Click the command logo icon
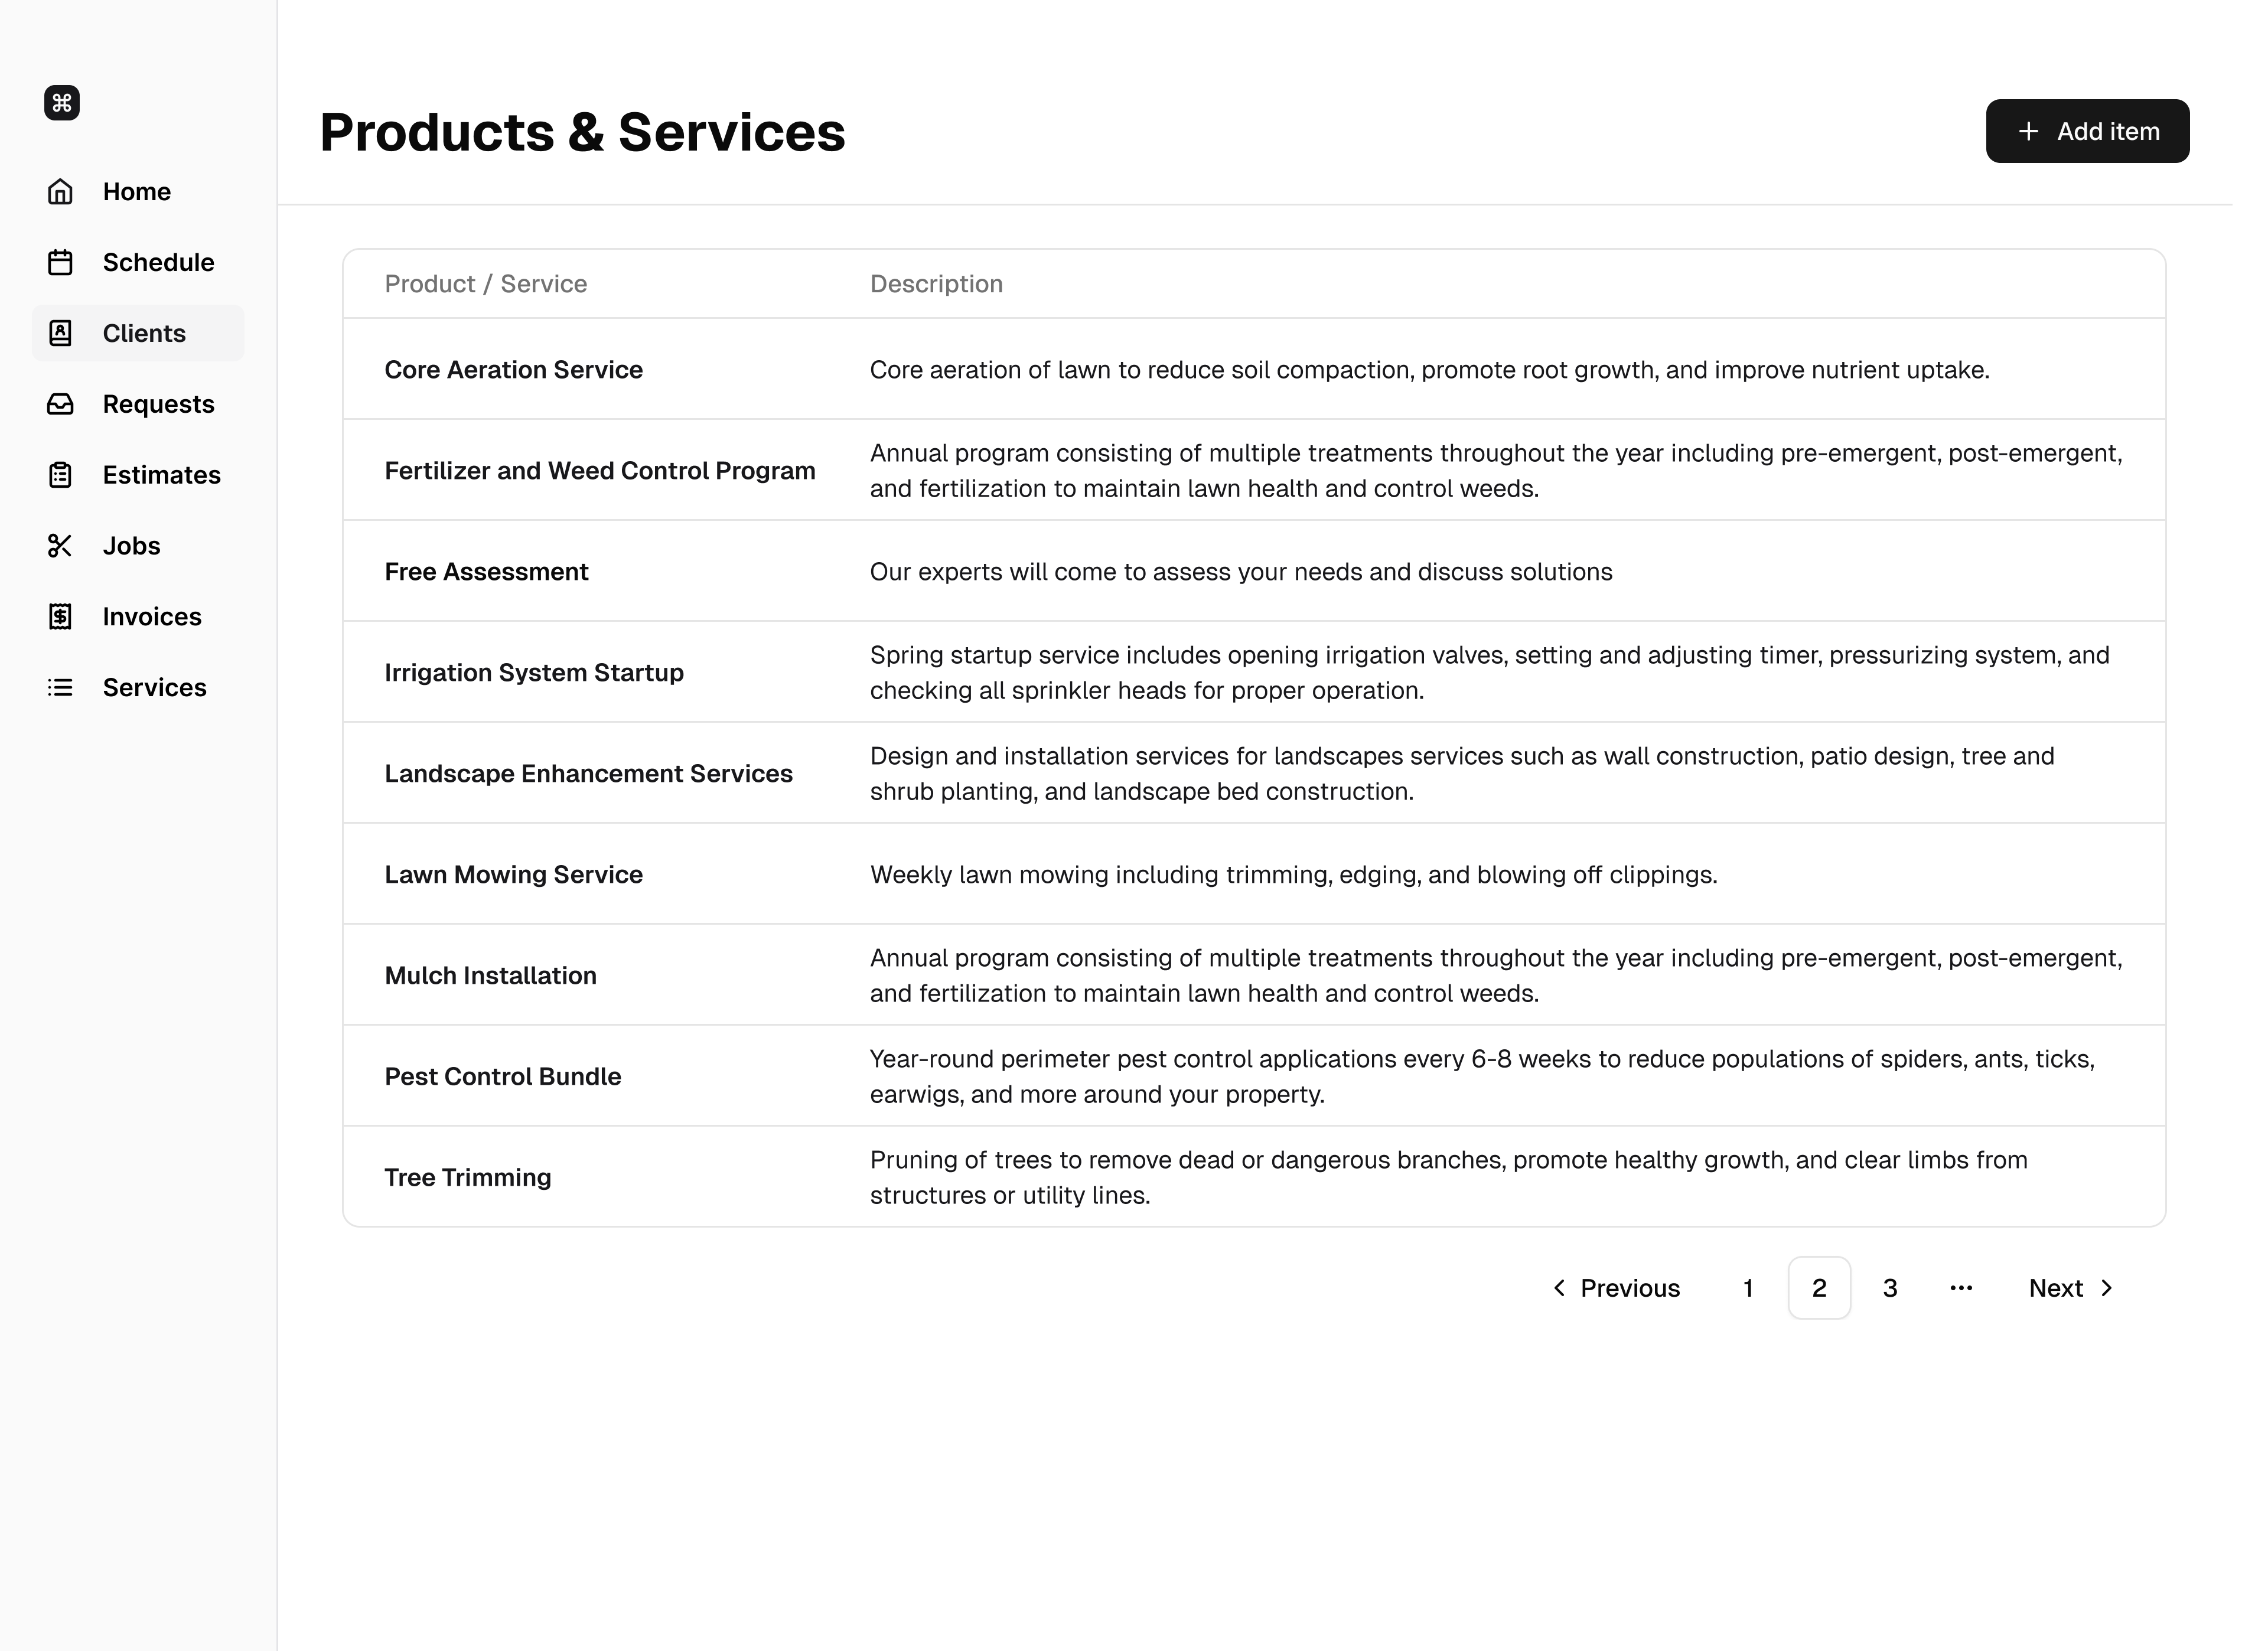 (62, 103)
